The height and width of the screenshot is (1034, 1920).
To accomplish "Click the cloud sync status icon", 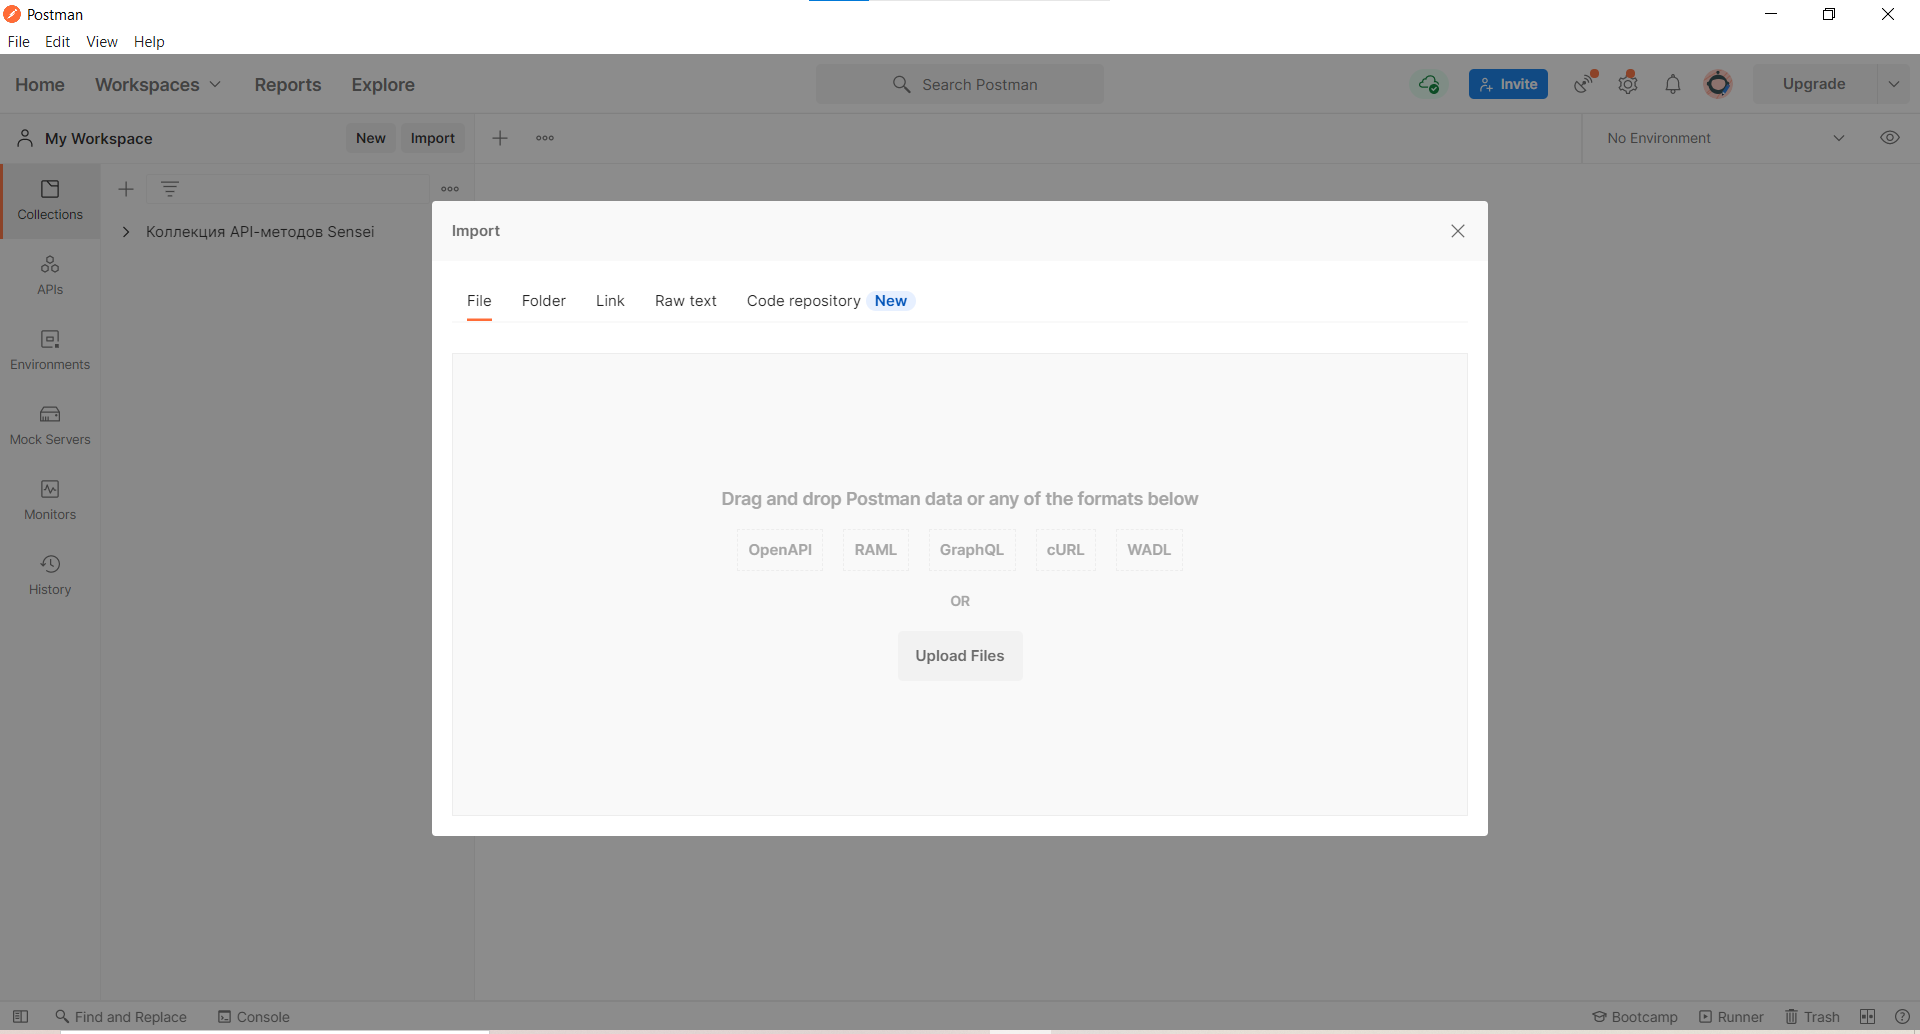I will pyautogui.click(x=1429, y=84).
